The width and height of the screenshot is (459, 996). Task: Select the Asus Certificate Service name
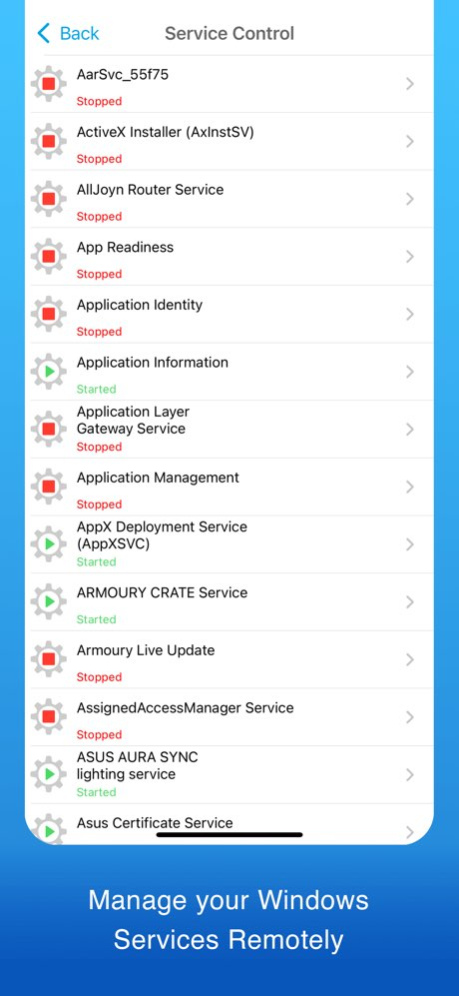point(155,823)
